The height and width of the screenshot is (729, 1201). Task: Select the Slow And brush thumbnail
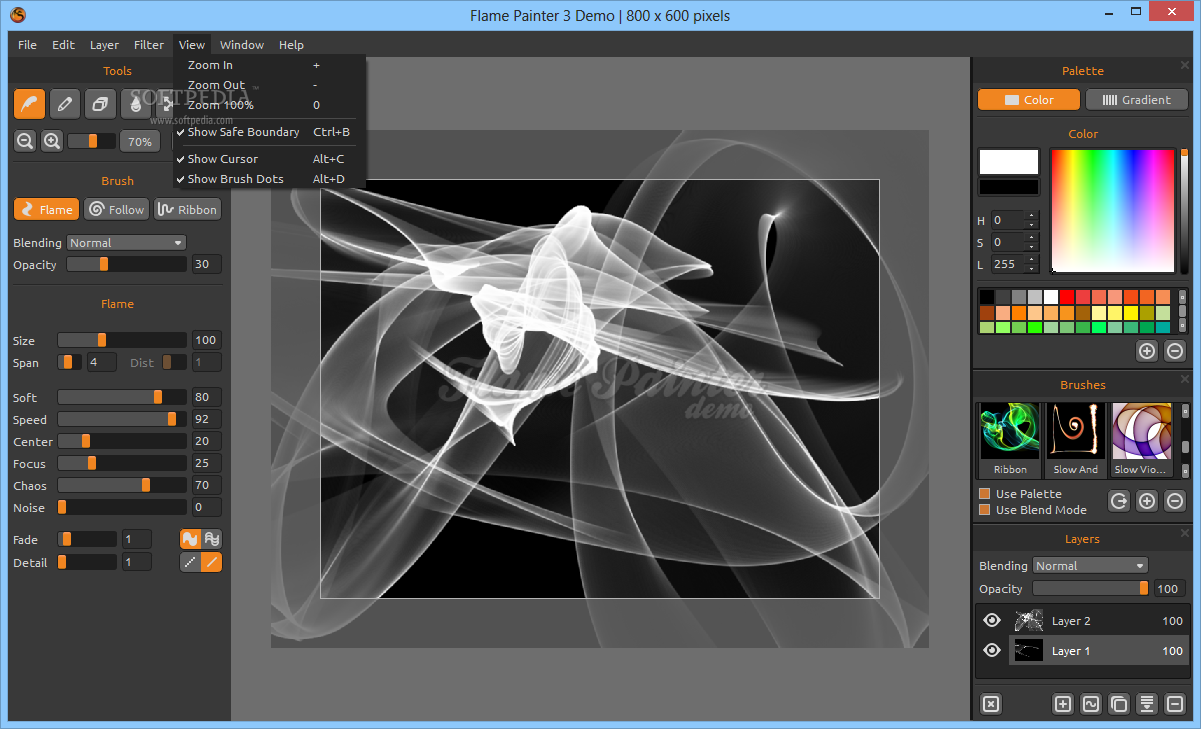1075,440
